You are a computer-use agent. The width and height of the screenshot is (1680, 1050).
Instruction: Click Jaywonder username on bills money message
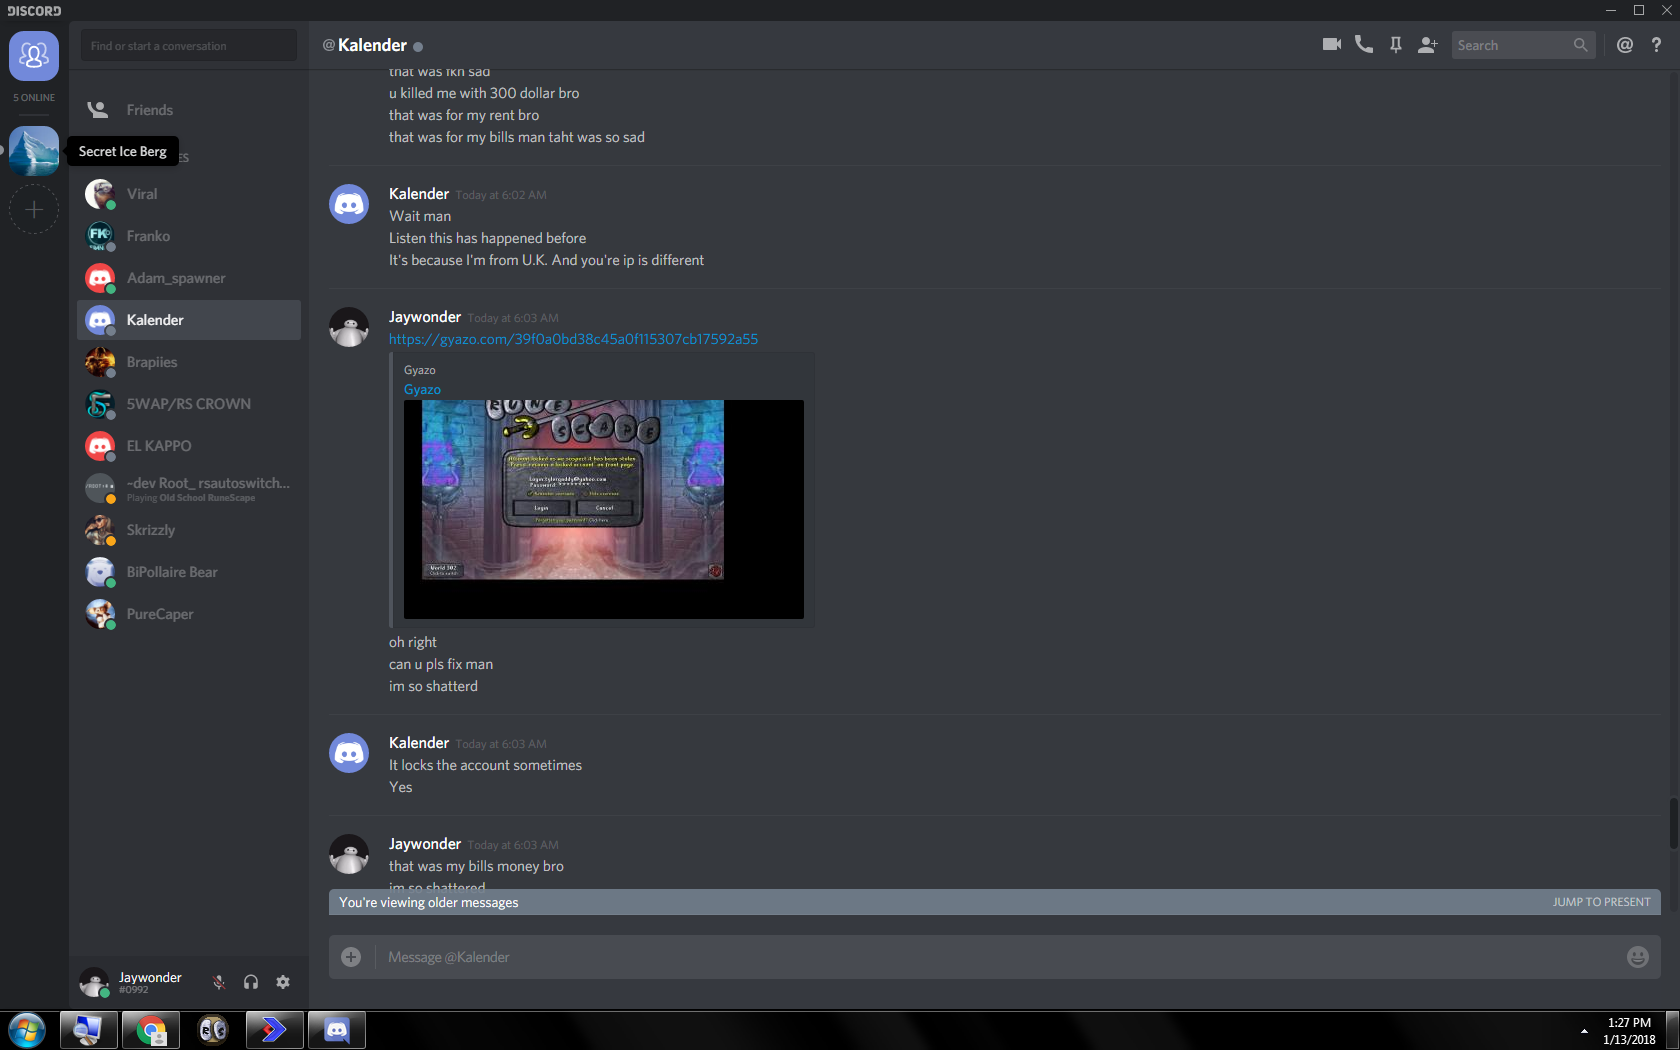click(x=425, y=844)
